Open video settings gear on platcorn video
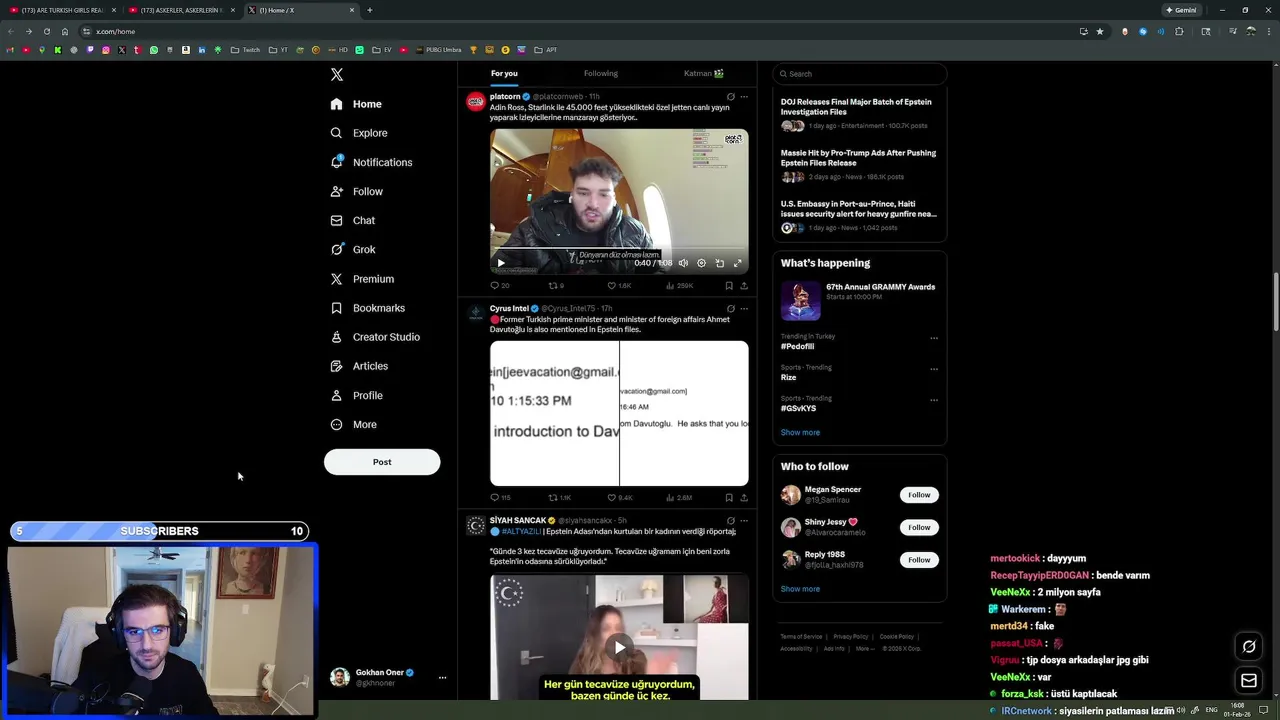 coord(701,263)
